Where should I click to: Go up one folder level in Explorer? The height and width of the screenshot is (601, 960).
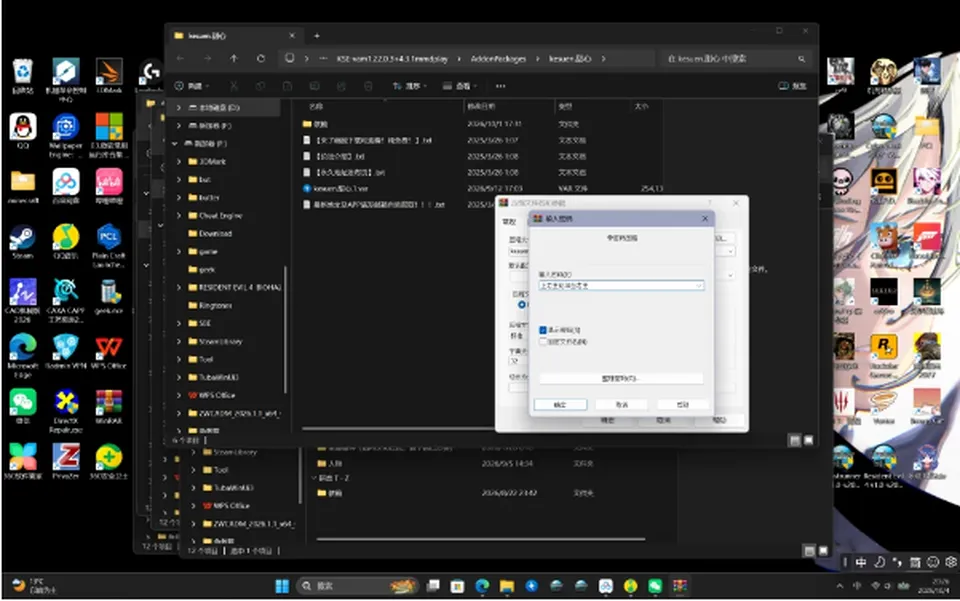point(234,58)
